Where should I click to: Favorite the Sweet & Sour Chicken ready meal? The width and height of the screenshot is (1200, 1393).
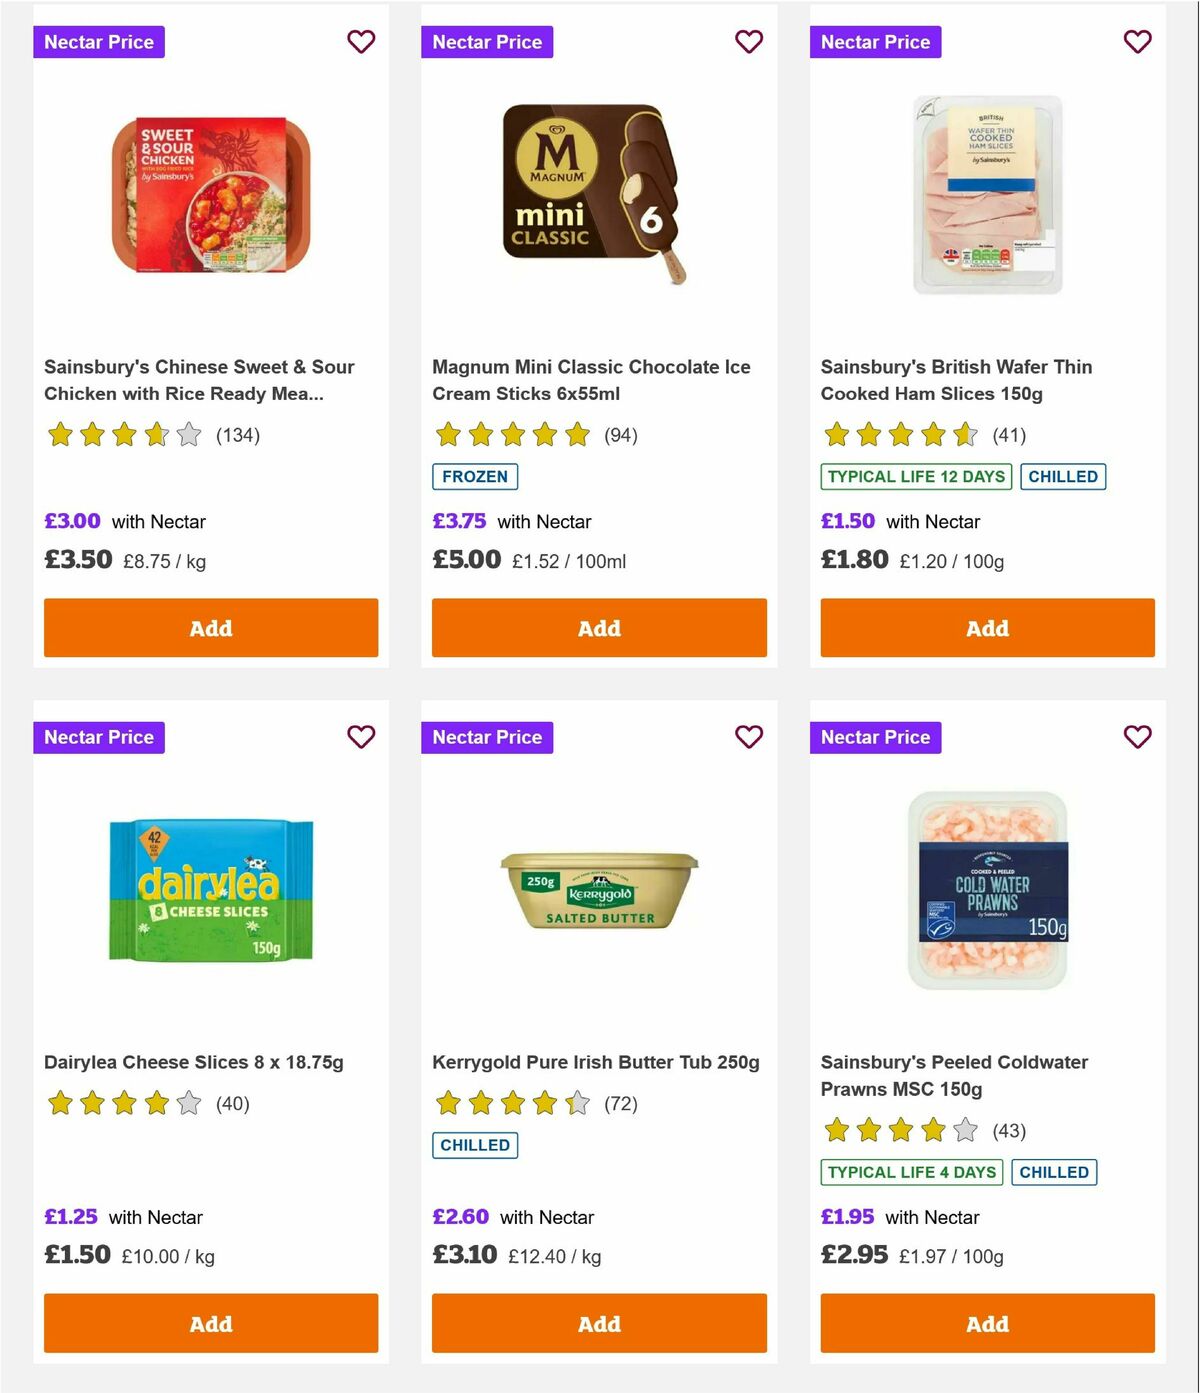pyautogui.click(x=361, y=42)
